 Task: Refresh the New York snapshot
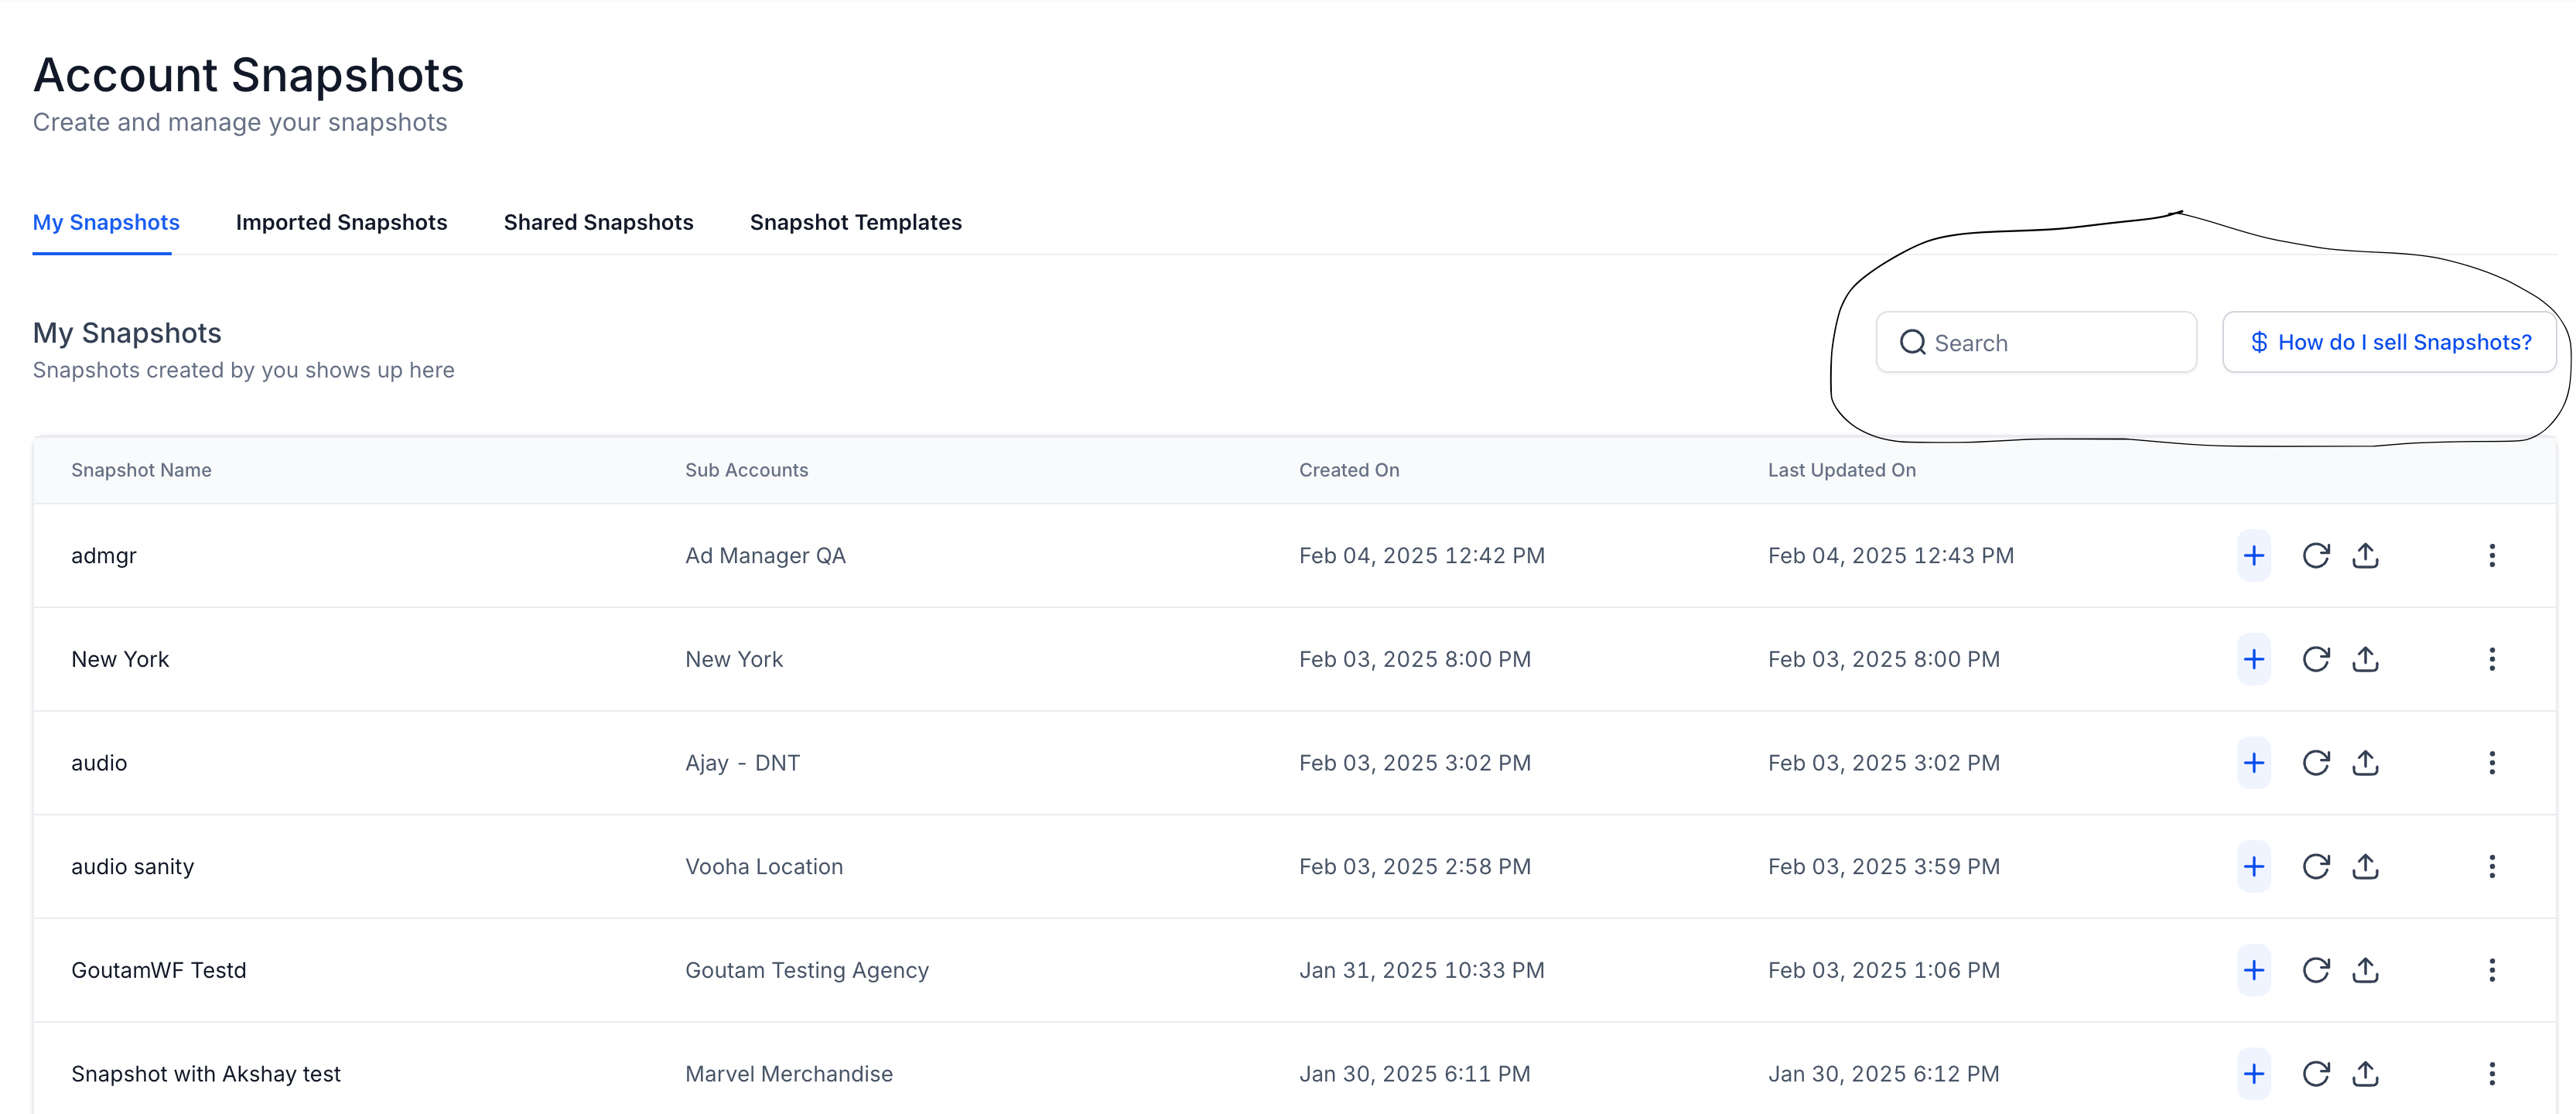2315,659
